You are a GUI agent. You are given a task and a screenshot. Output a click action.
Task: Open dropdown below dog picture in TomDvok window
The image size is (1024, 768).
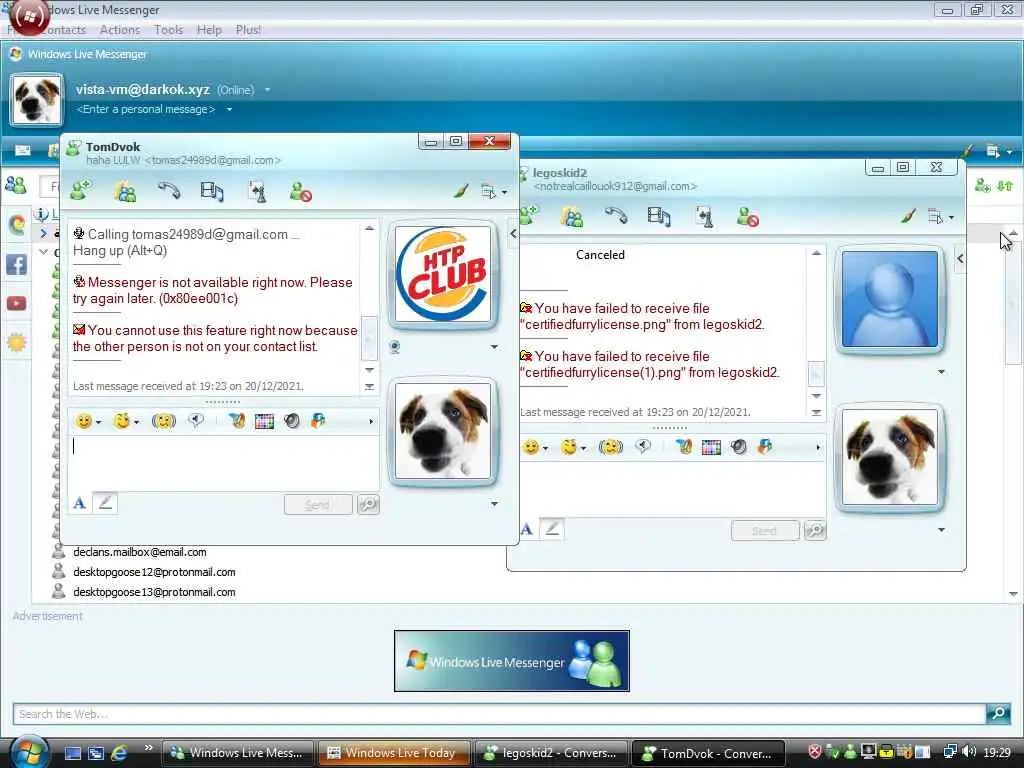494,504
